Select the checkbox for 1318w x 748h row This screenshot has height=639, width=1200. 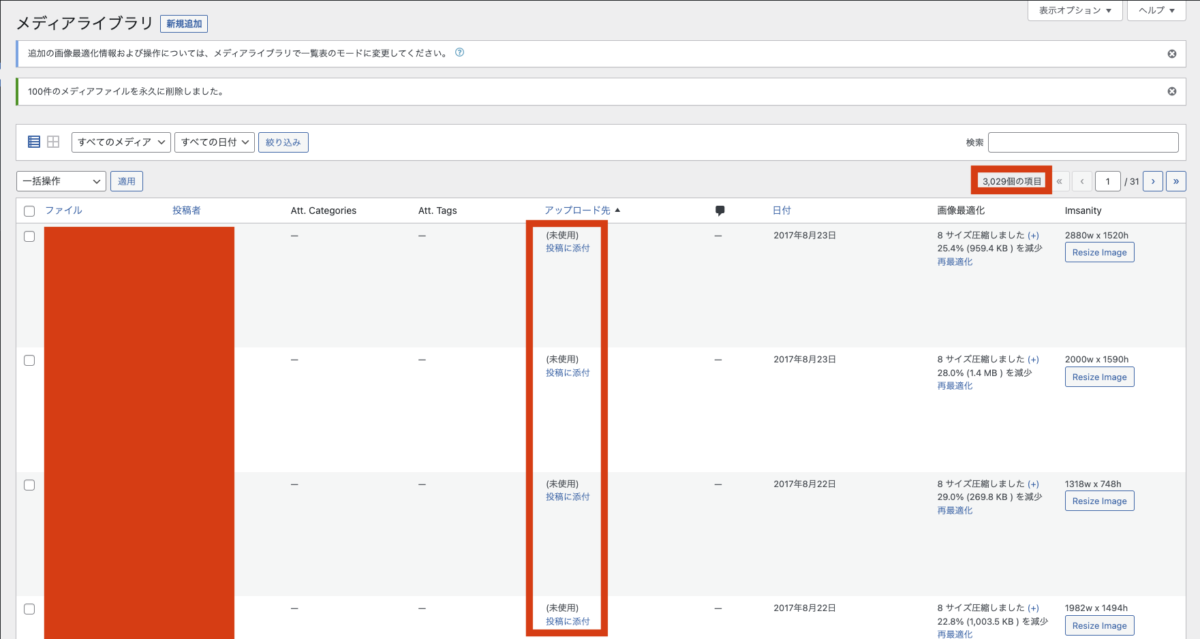[x=29, y=485]
